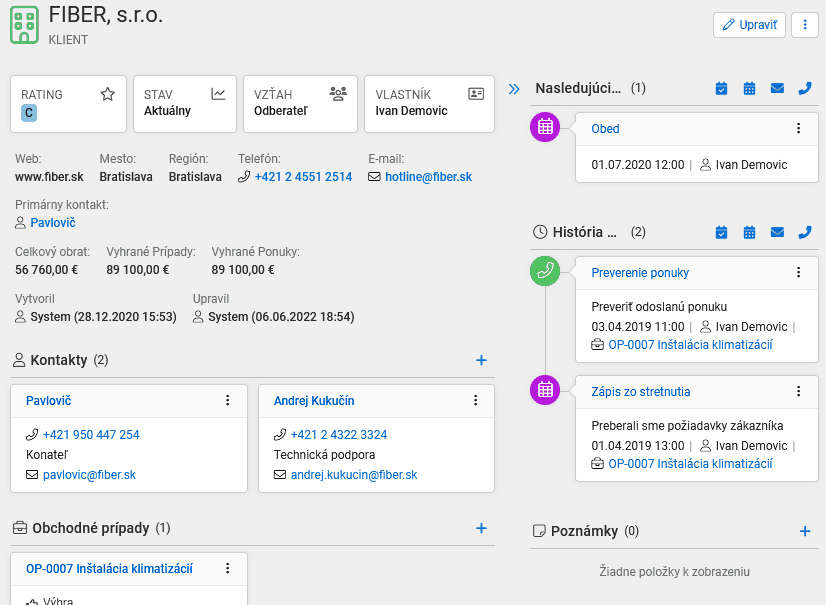Open OP-0007 Inštalácia klimatizácií business case
Screen dimensions: 826x605
[x=109, y=569]
